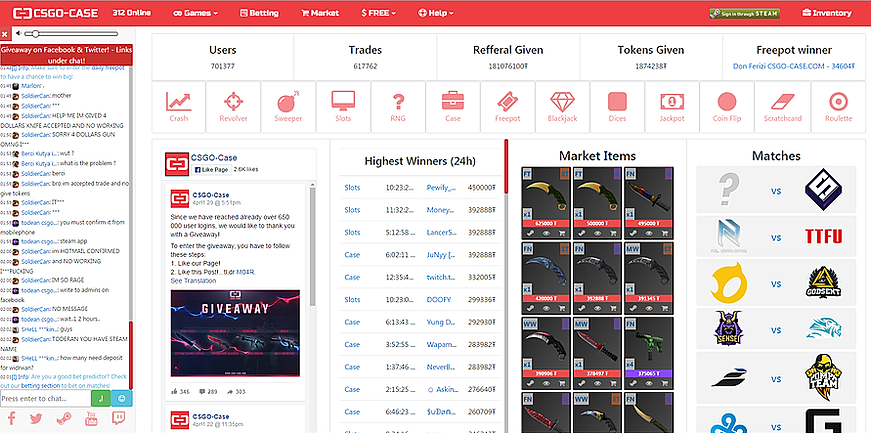Sign in through Steam

744,13
